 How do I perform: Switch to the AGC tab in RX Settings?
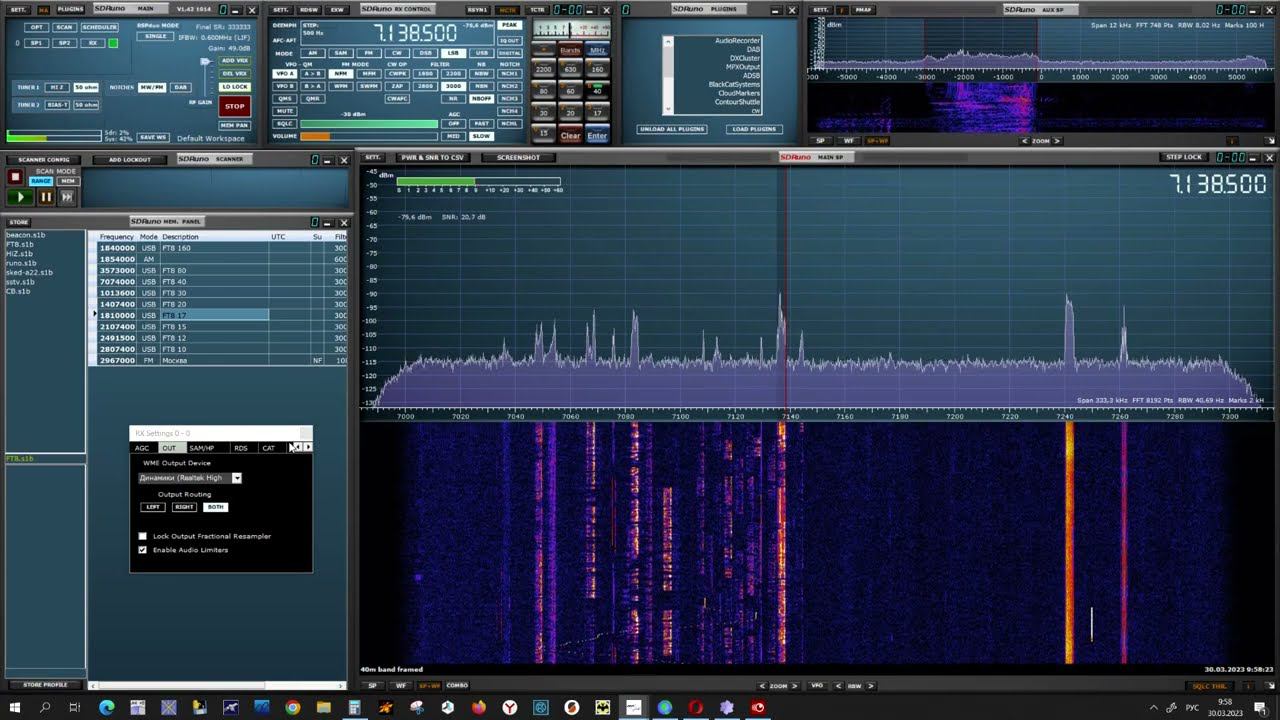(142, 448)
